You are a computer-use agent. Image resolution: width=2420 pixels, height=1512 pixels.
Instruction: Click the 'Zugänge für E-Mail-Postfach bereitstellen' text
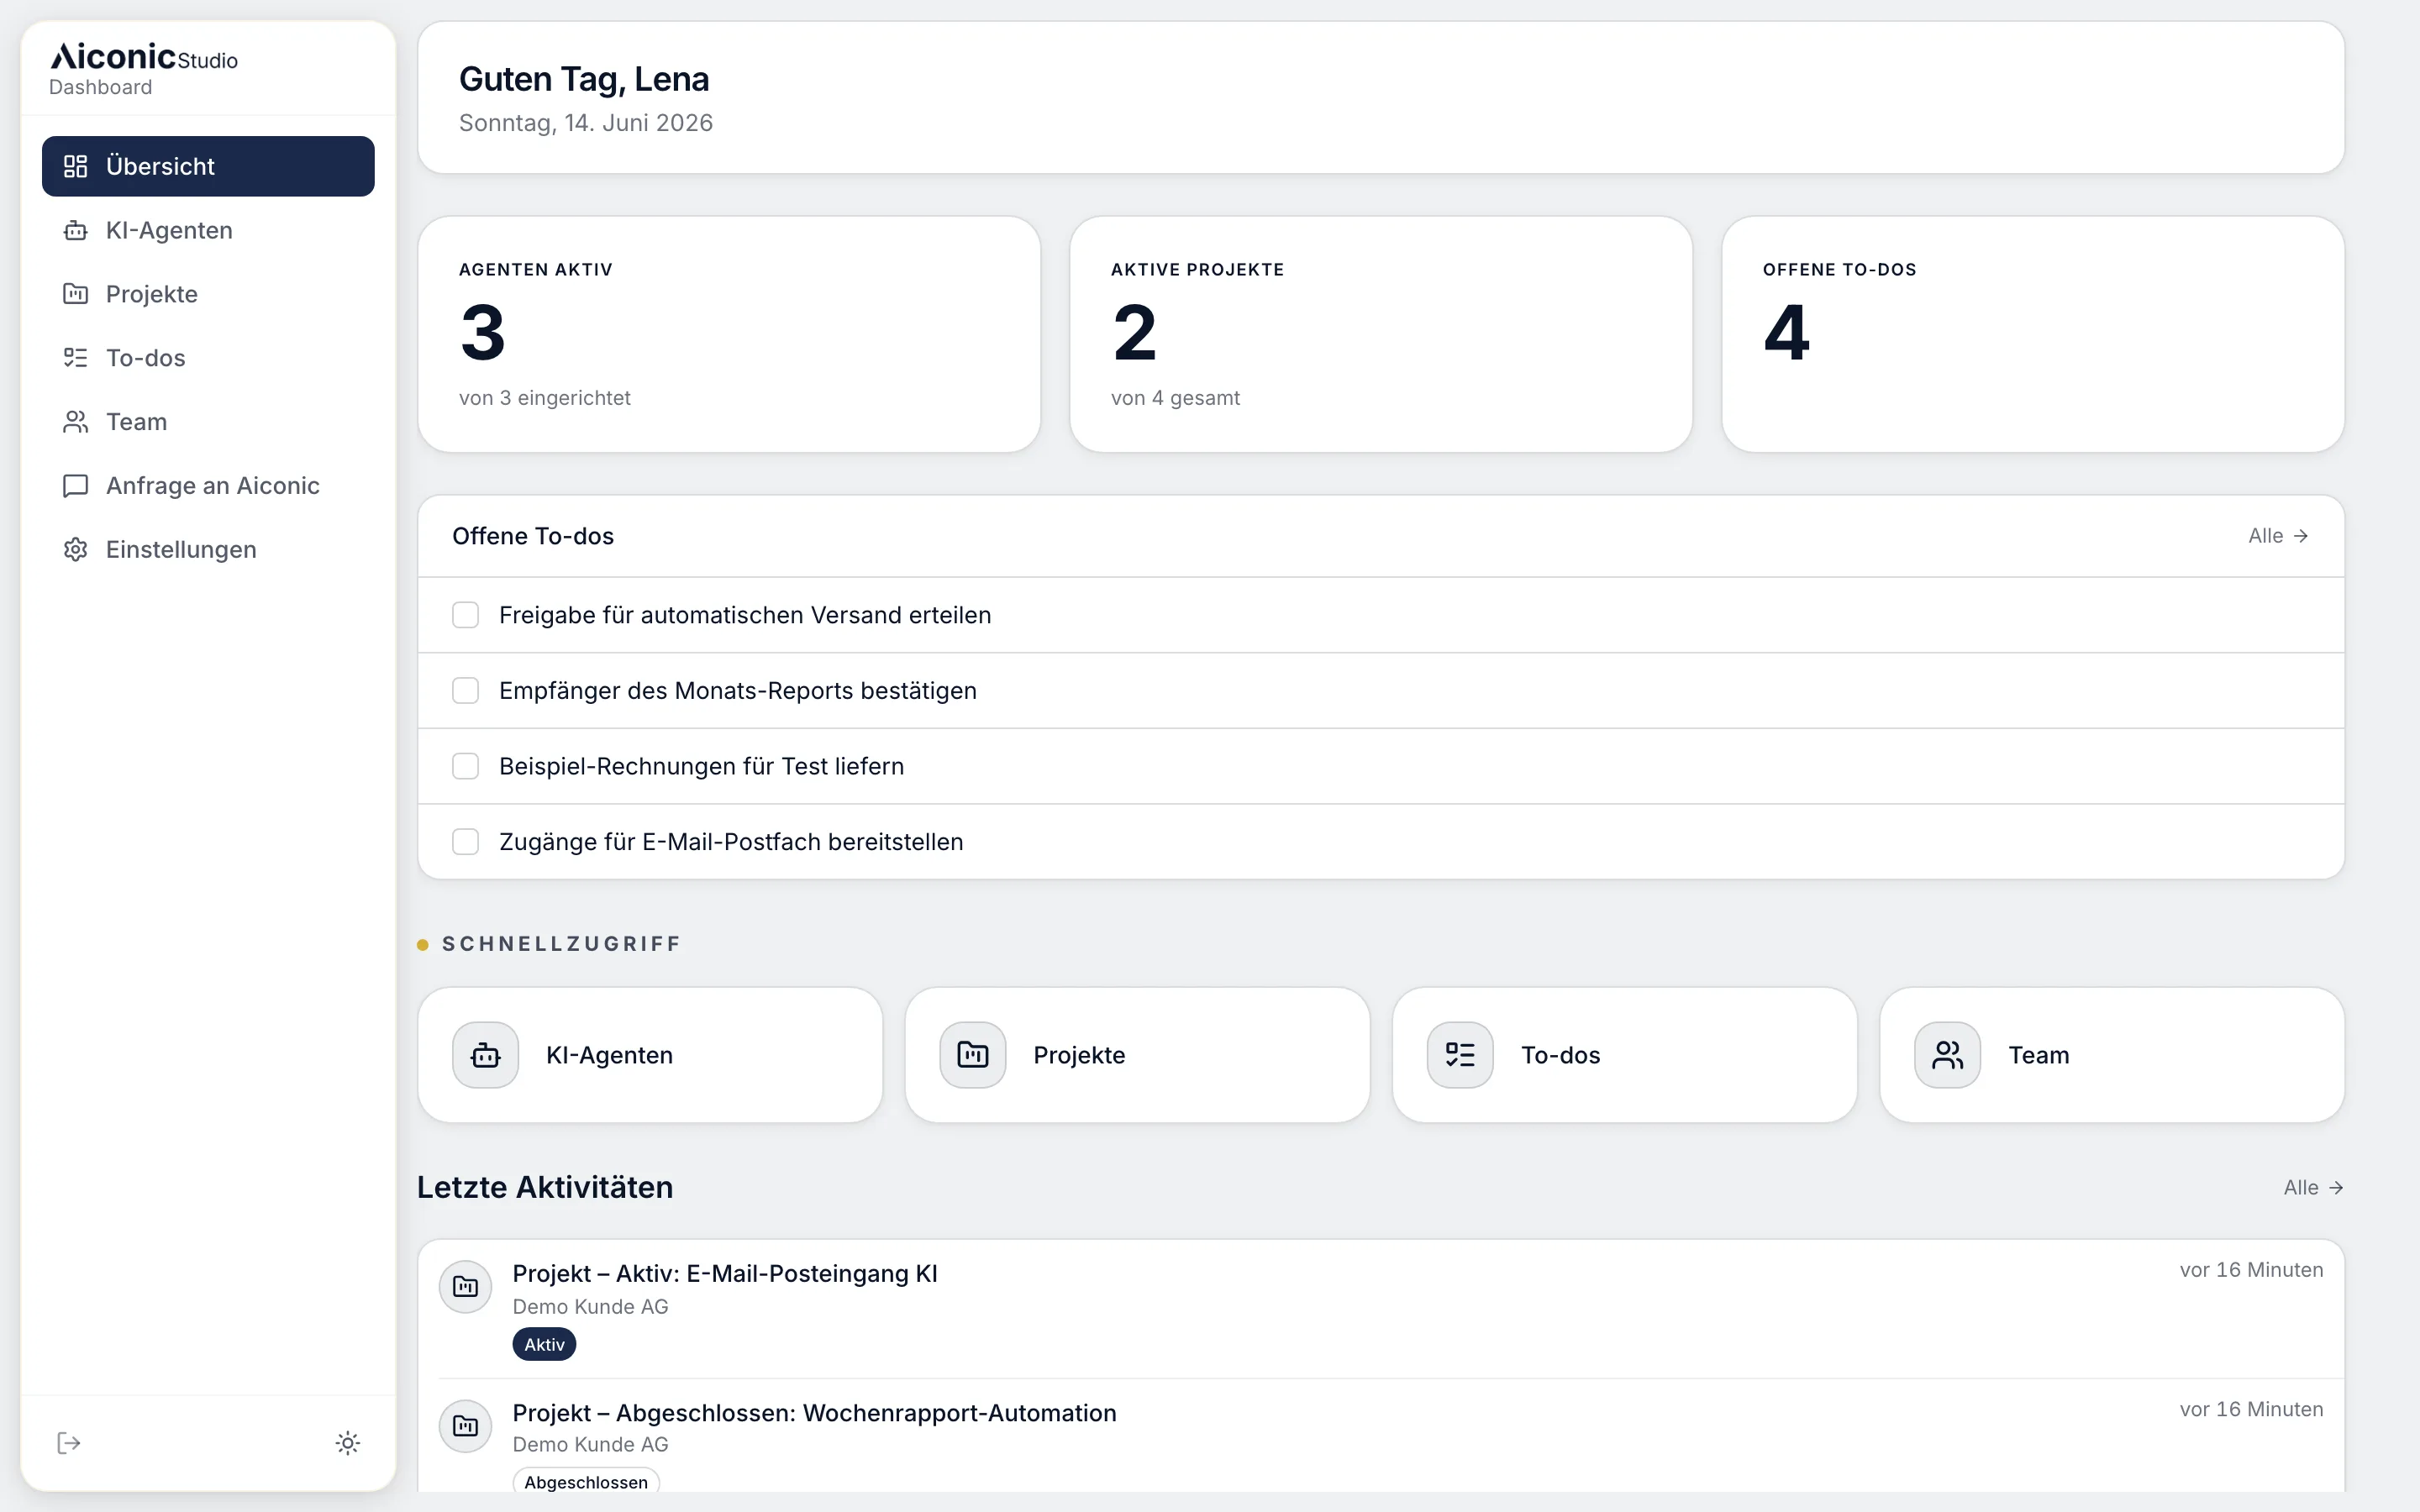pos(731,842)
